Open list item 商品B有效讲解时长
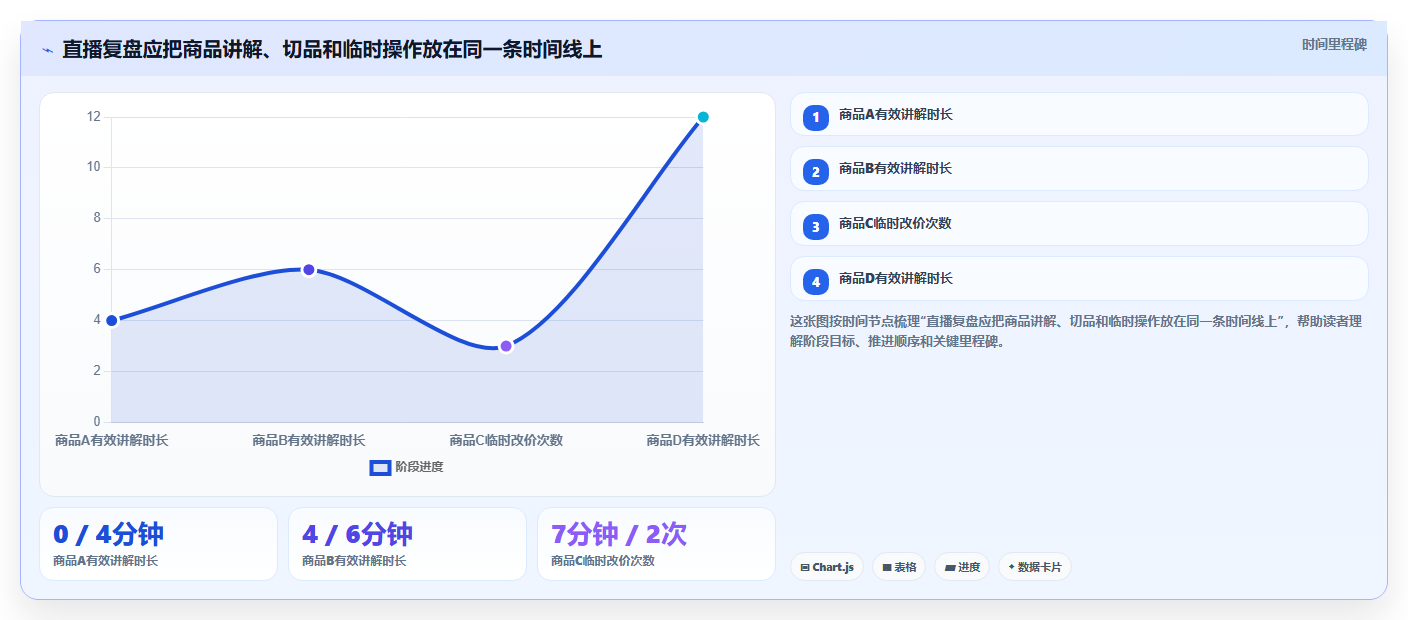 [1079, 169]
